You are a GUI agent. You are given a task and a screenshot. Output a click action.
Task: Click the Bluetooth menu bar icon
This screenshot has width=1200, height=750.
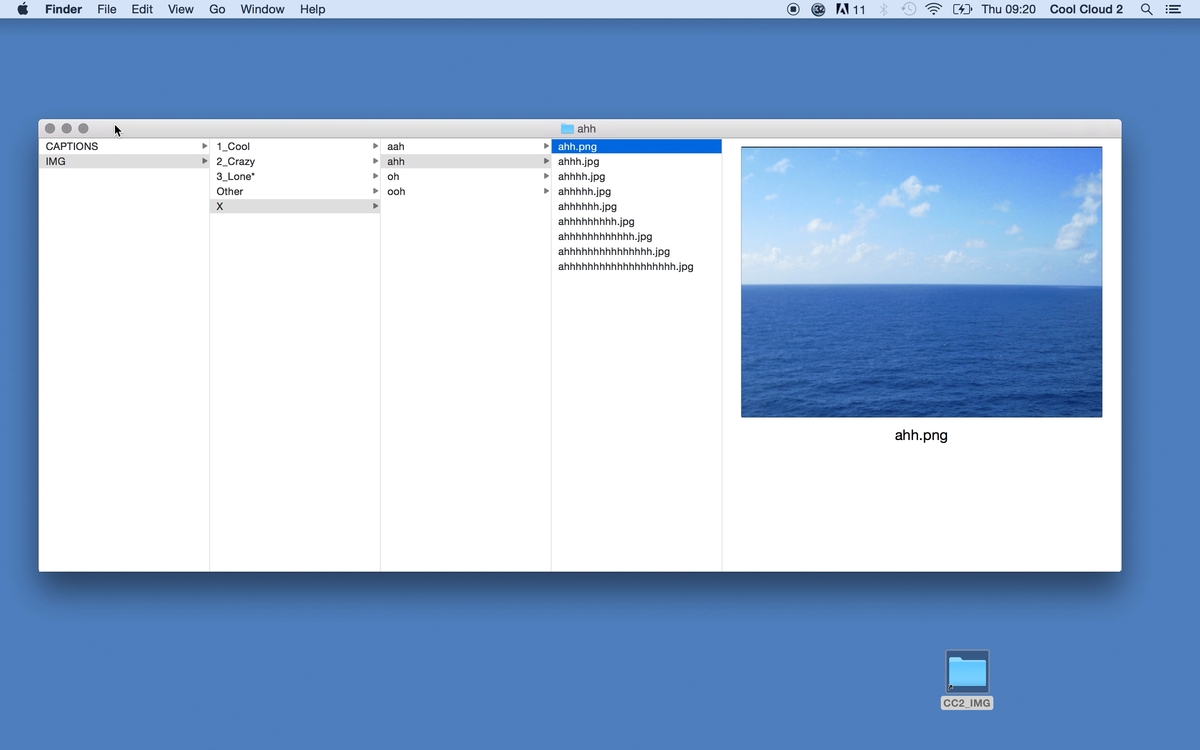tap(884, 9)
